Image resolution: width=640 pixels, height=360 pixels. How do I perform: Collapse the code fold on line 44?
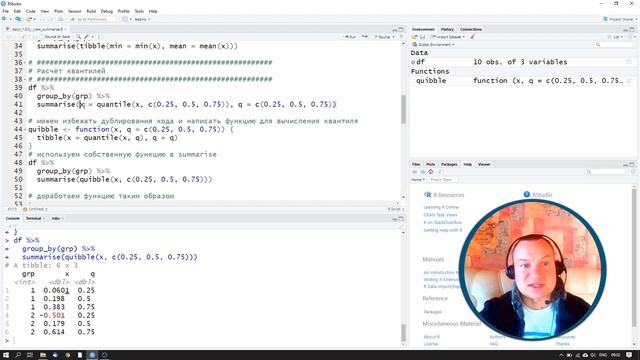coord(25,129)
